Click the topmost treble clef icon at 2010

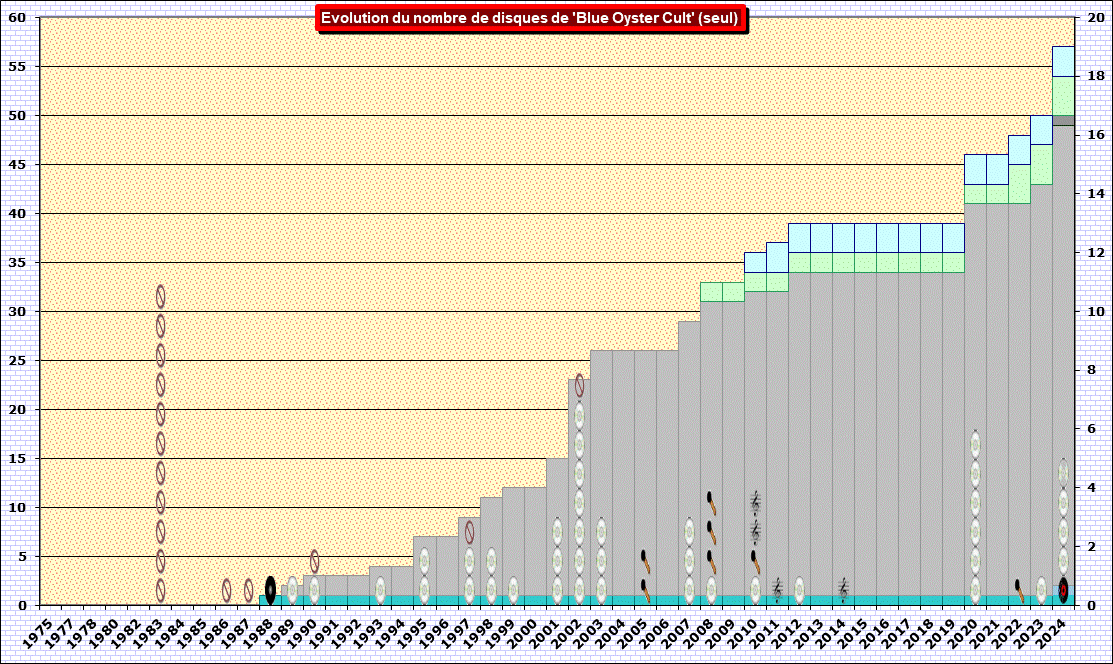point(755,503)
